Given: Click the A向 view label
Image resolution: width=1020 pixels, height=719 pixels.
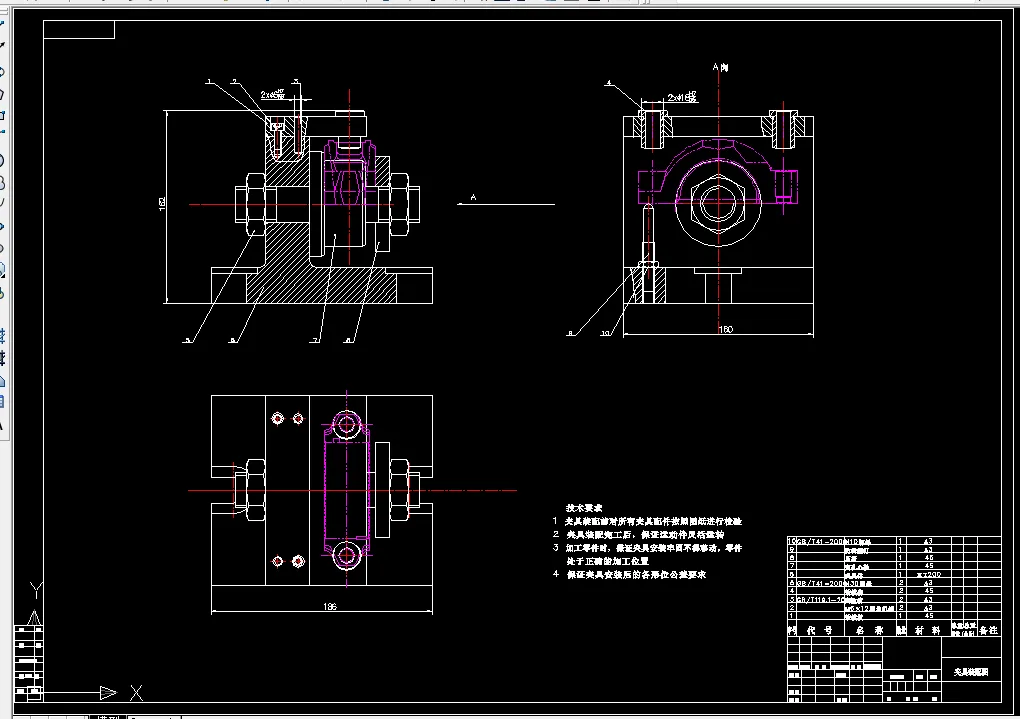Looking at the screenshot, I should pos(720,67).
